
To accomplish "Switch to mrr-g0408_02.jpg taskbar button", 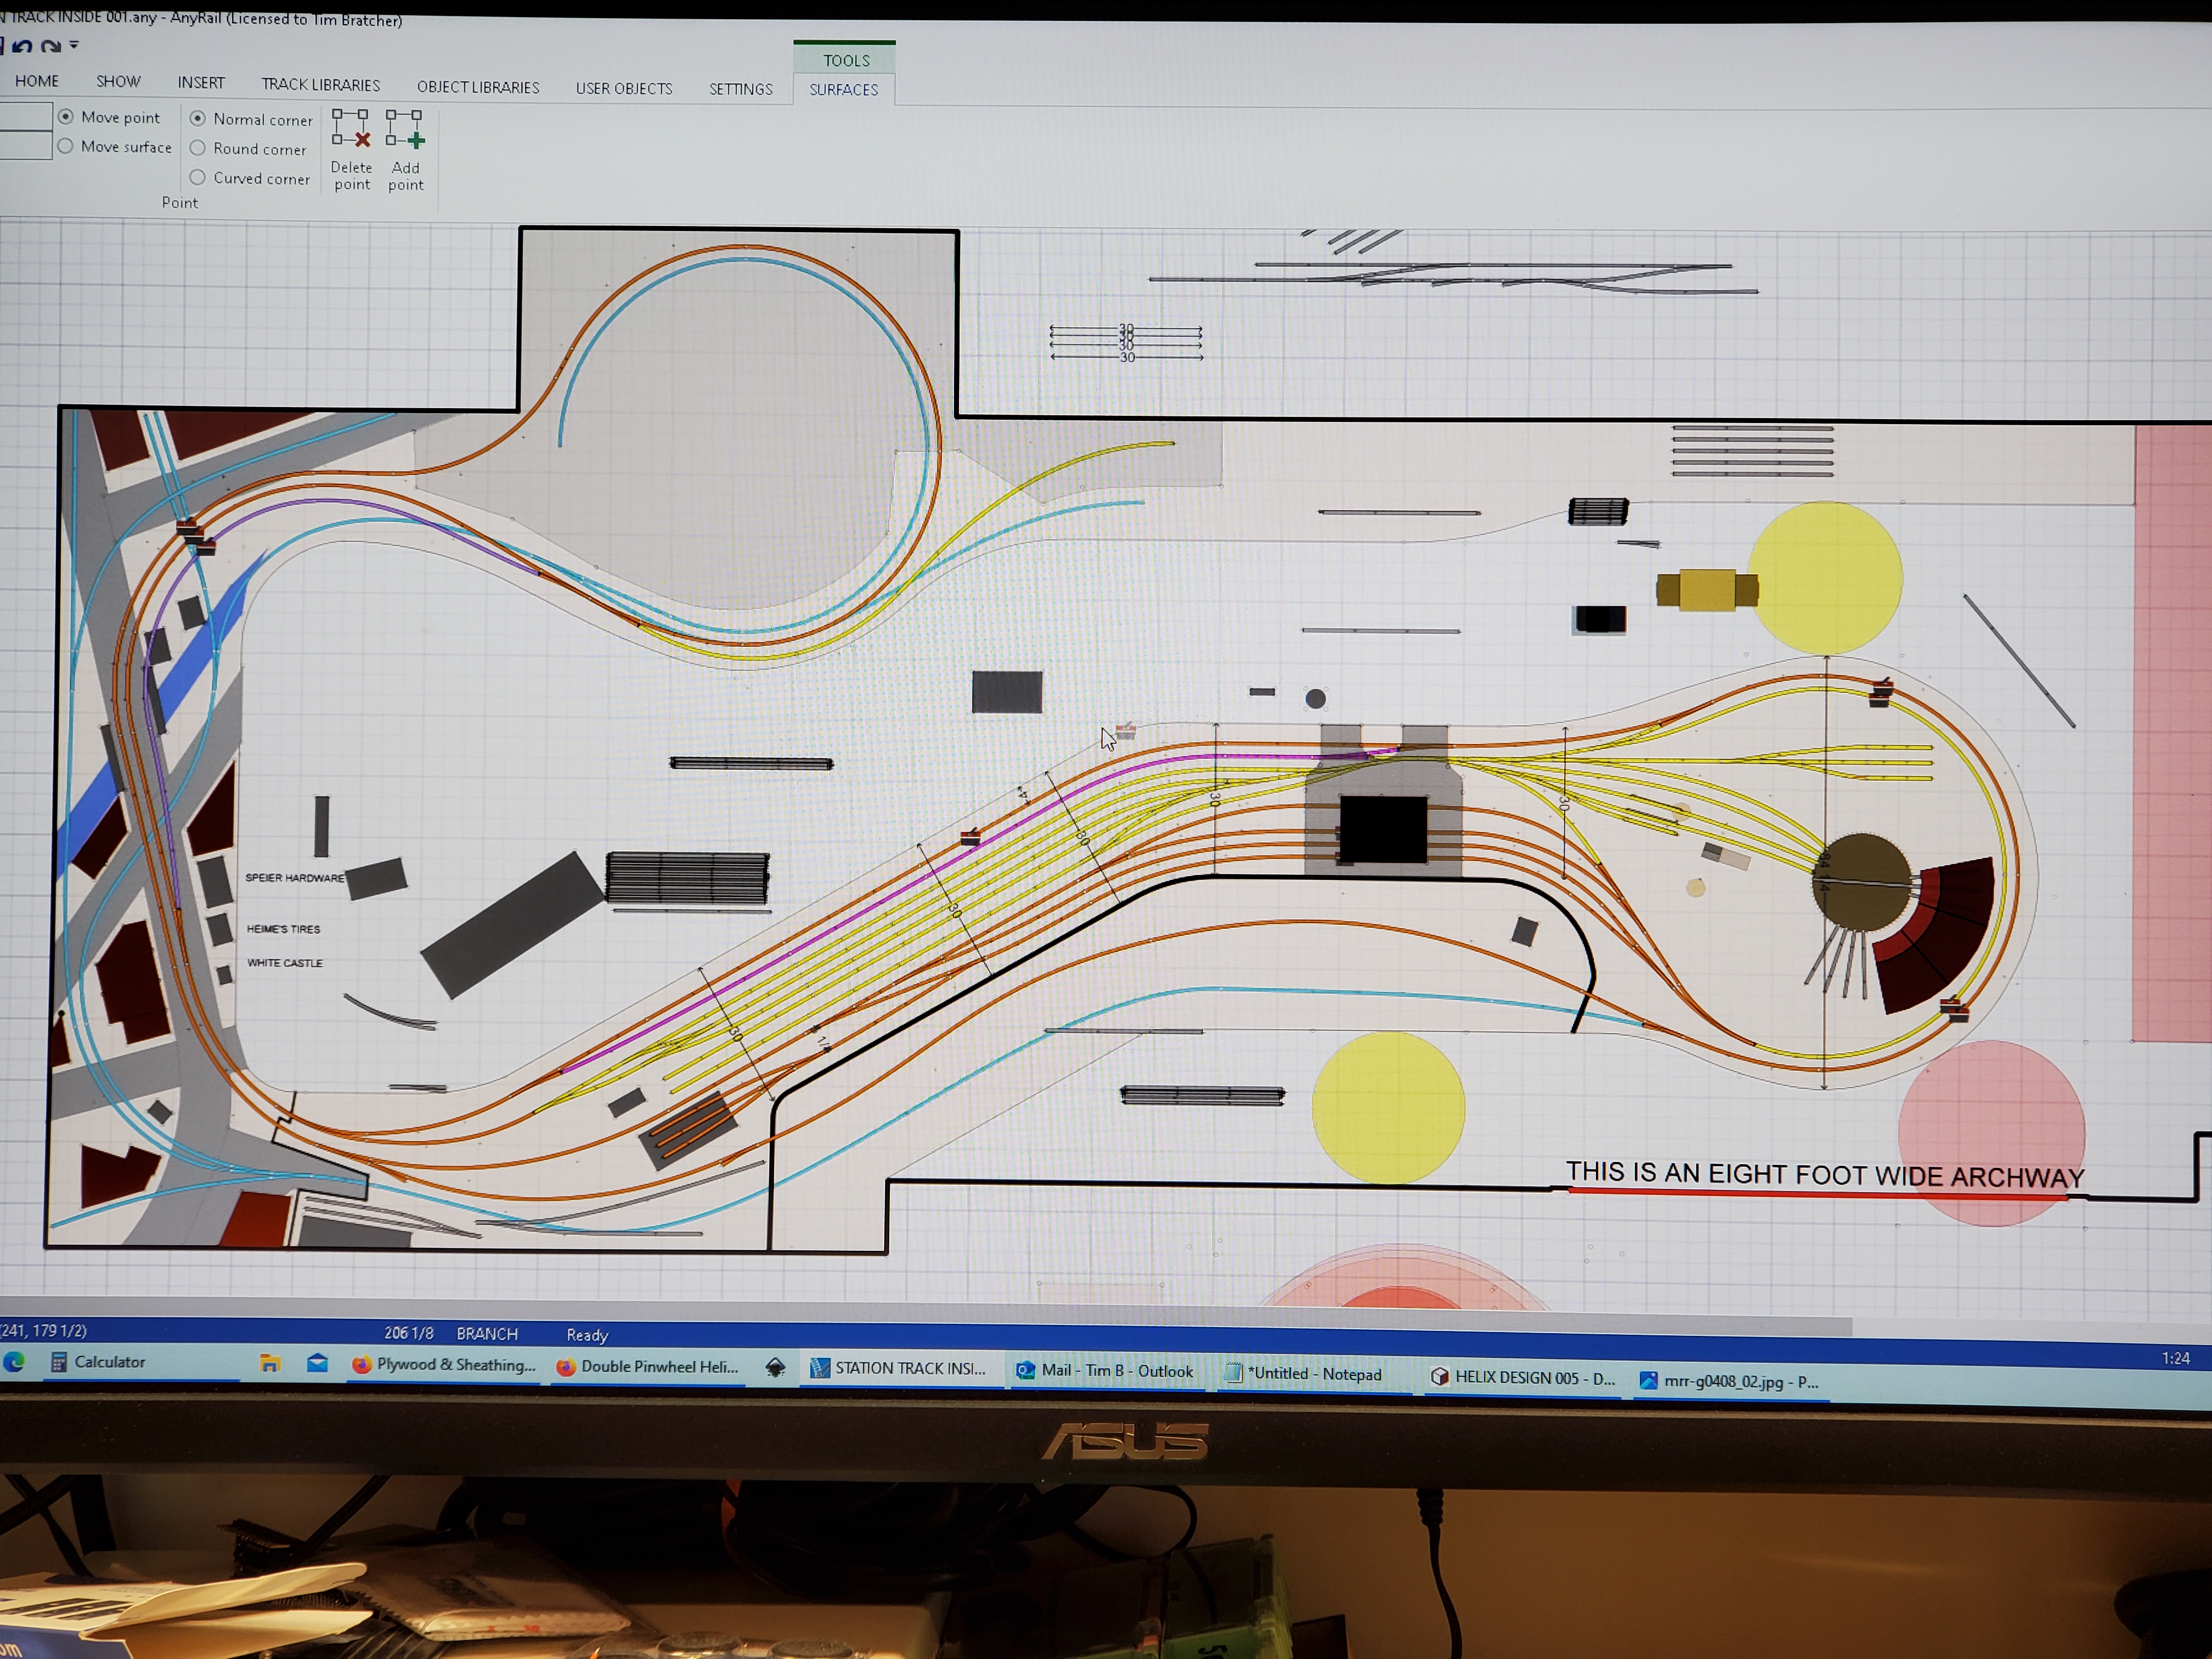I will [x=1729, y=1381].
